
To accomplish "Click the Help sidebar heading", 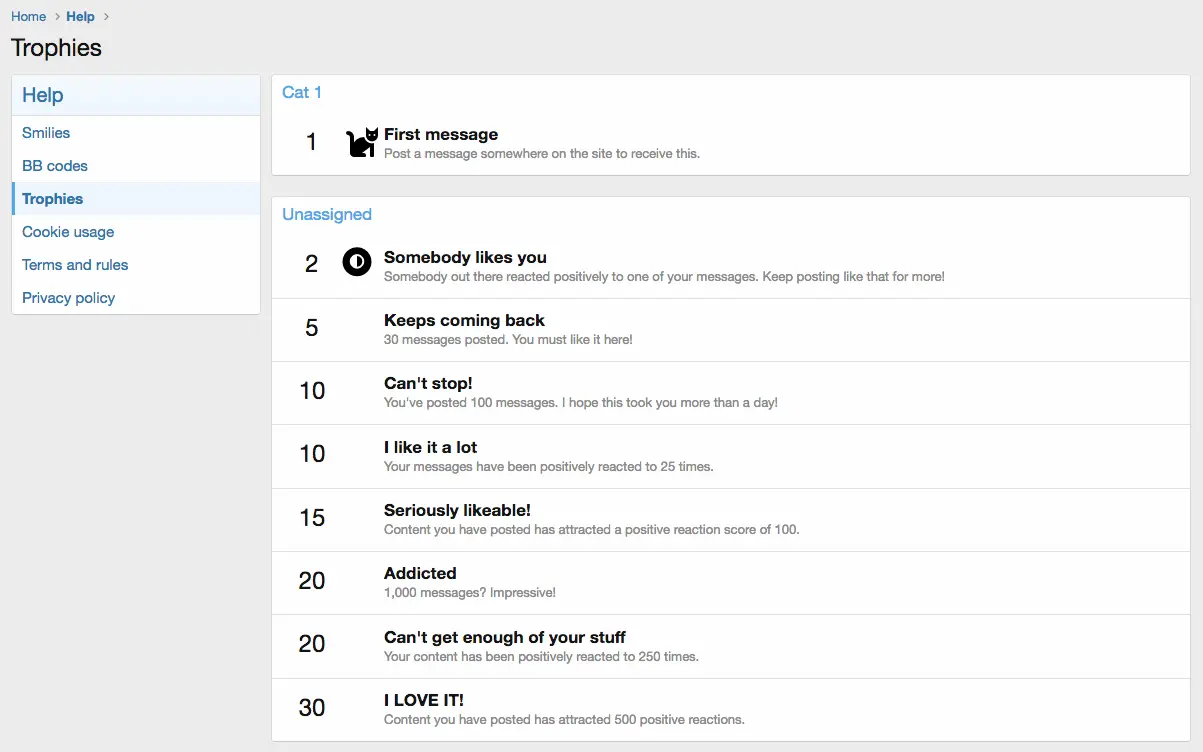I will click(43, 95).
